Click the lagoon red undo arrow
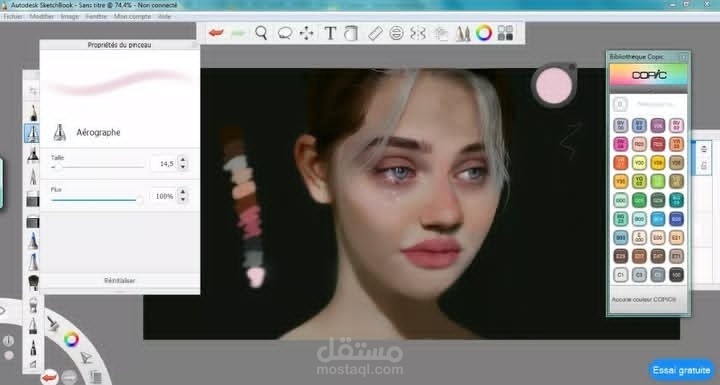This screenshot has height=385, width=720. 49,378
